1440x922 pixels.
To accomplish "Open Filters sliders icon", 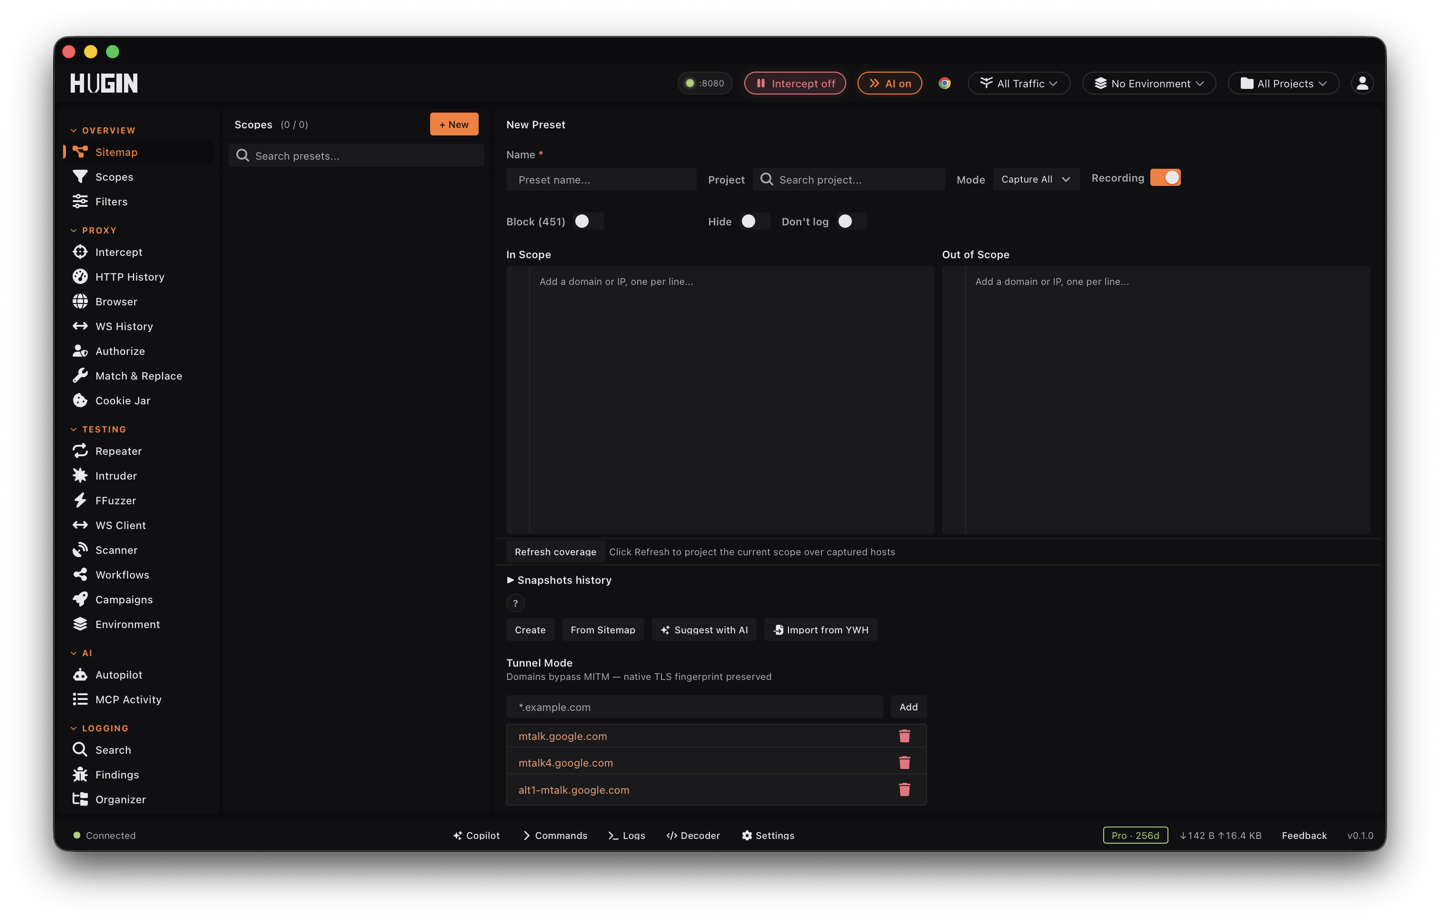I will coord(80,202).
